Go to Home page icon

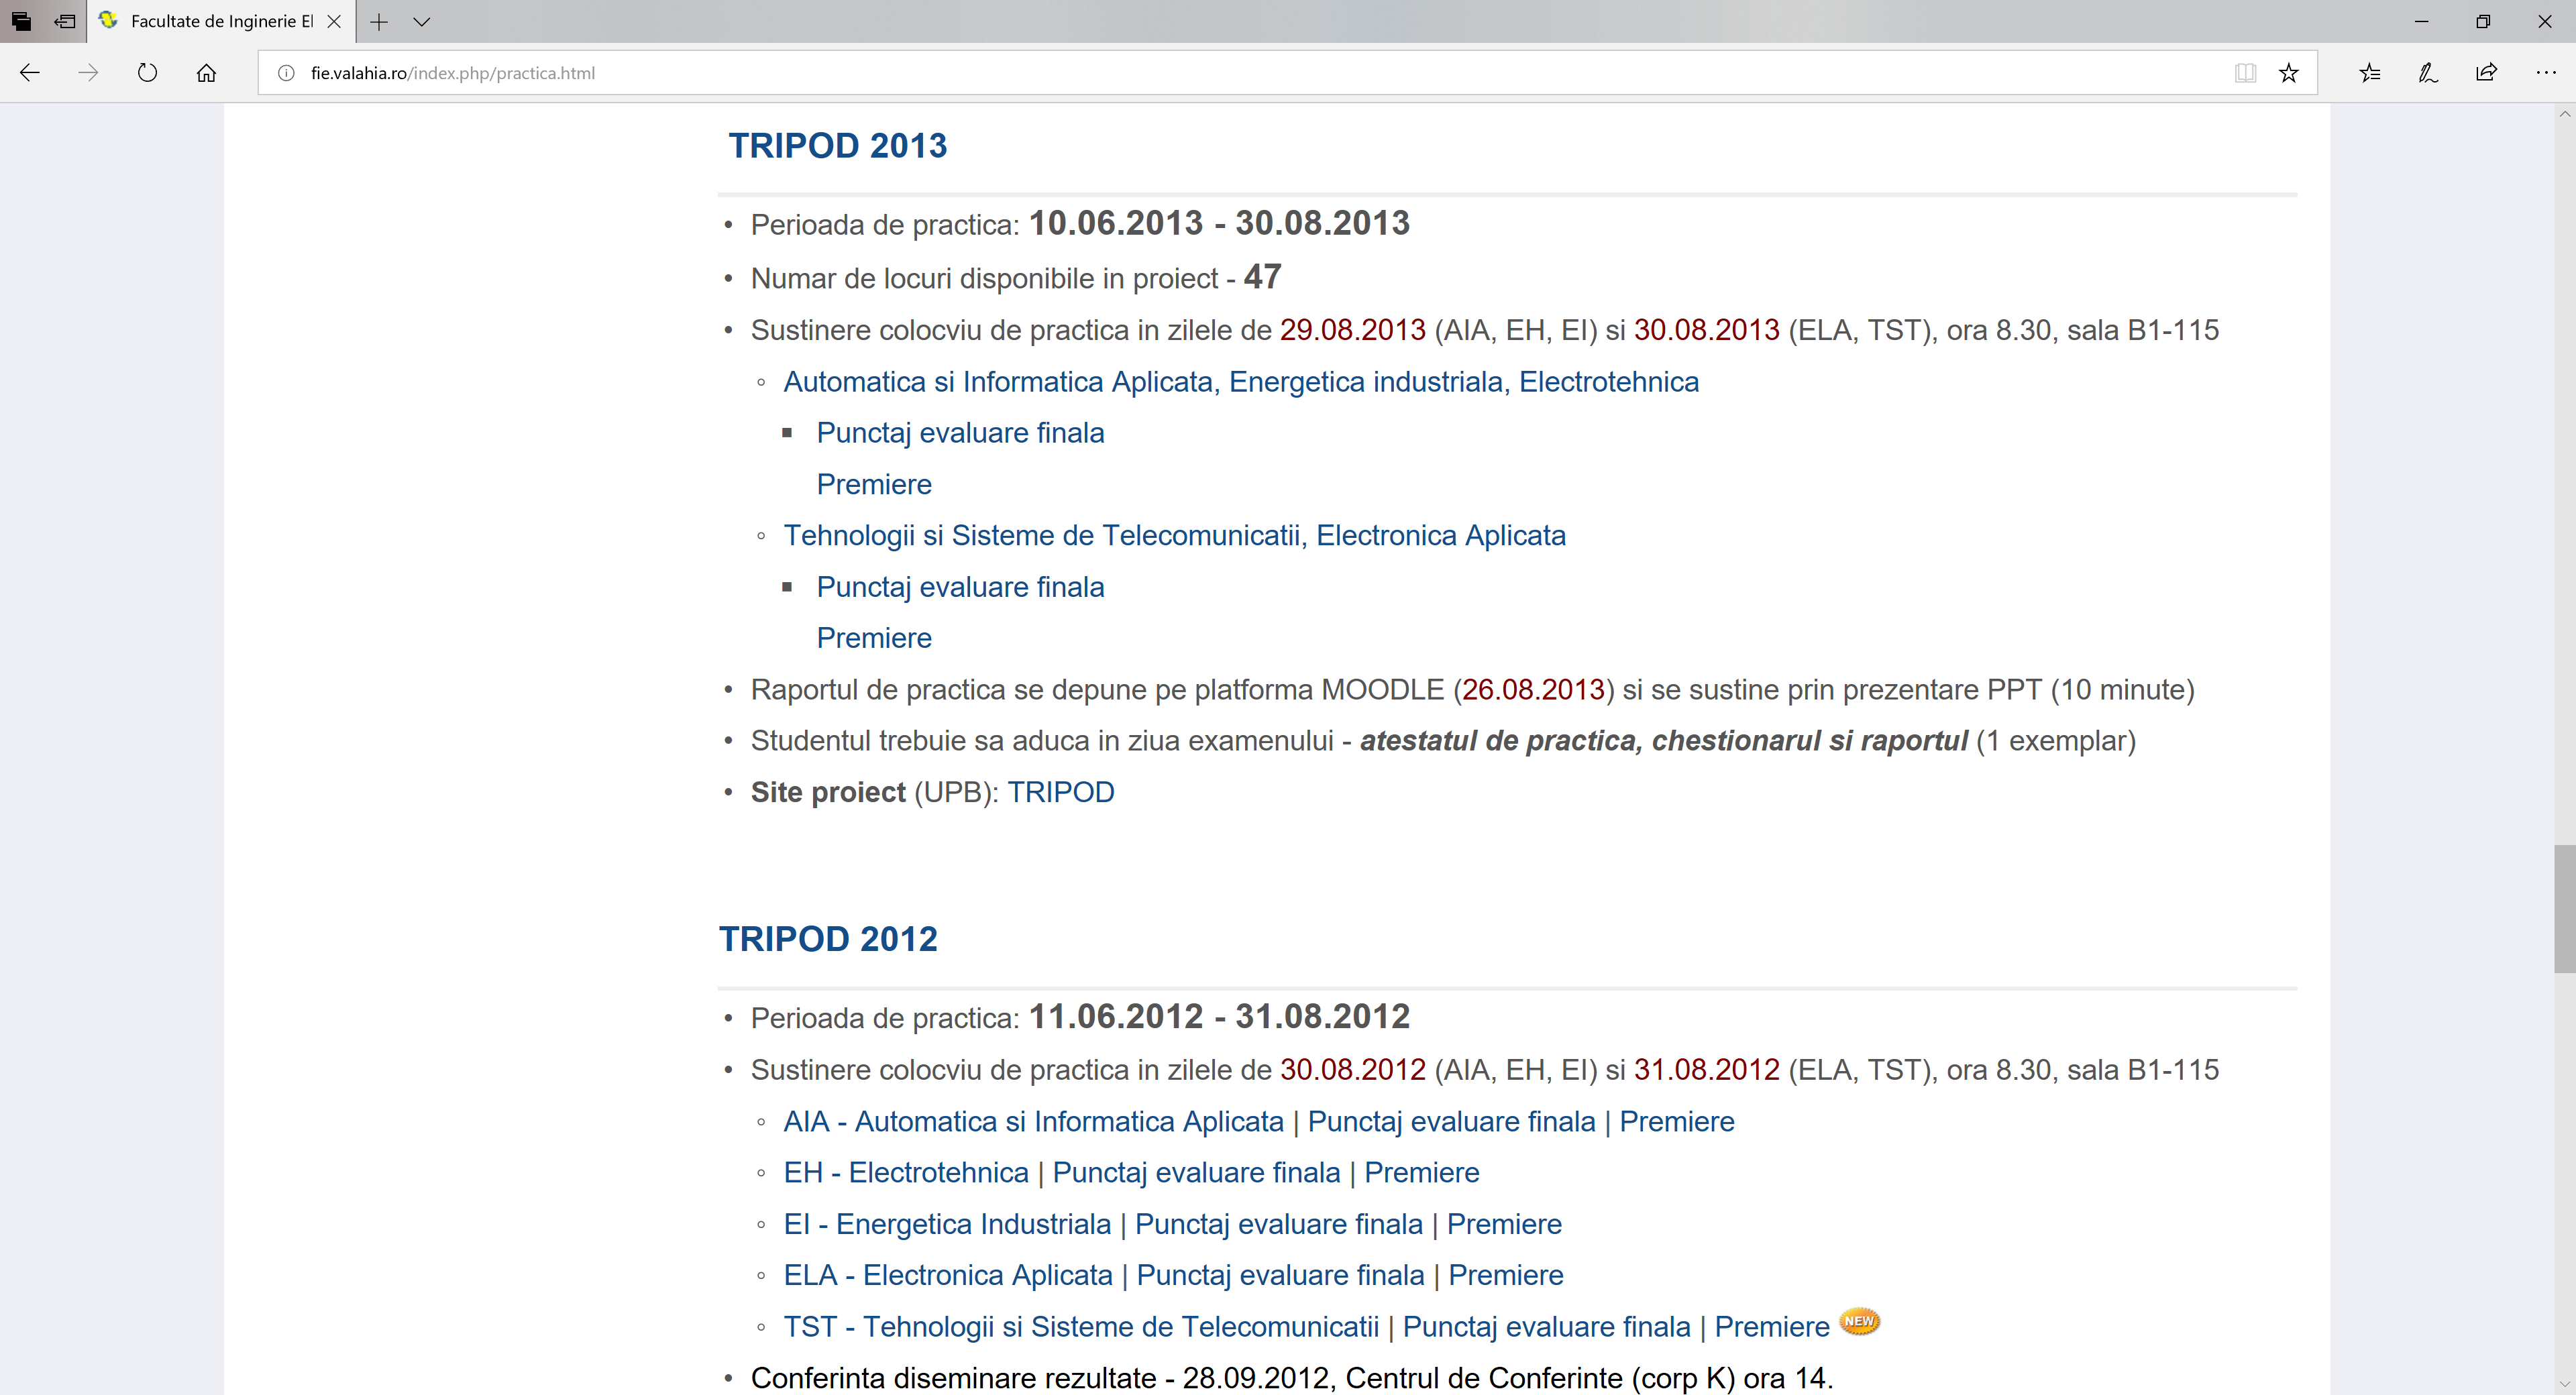pos(206,72)
